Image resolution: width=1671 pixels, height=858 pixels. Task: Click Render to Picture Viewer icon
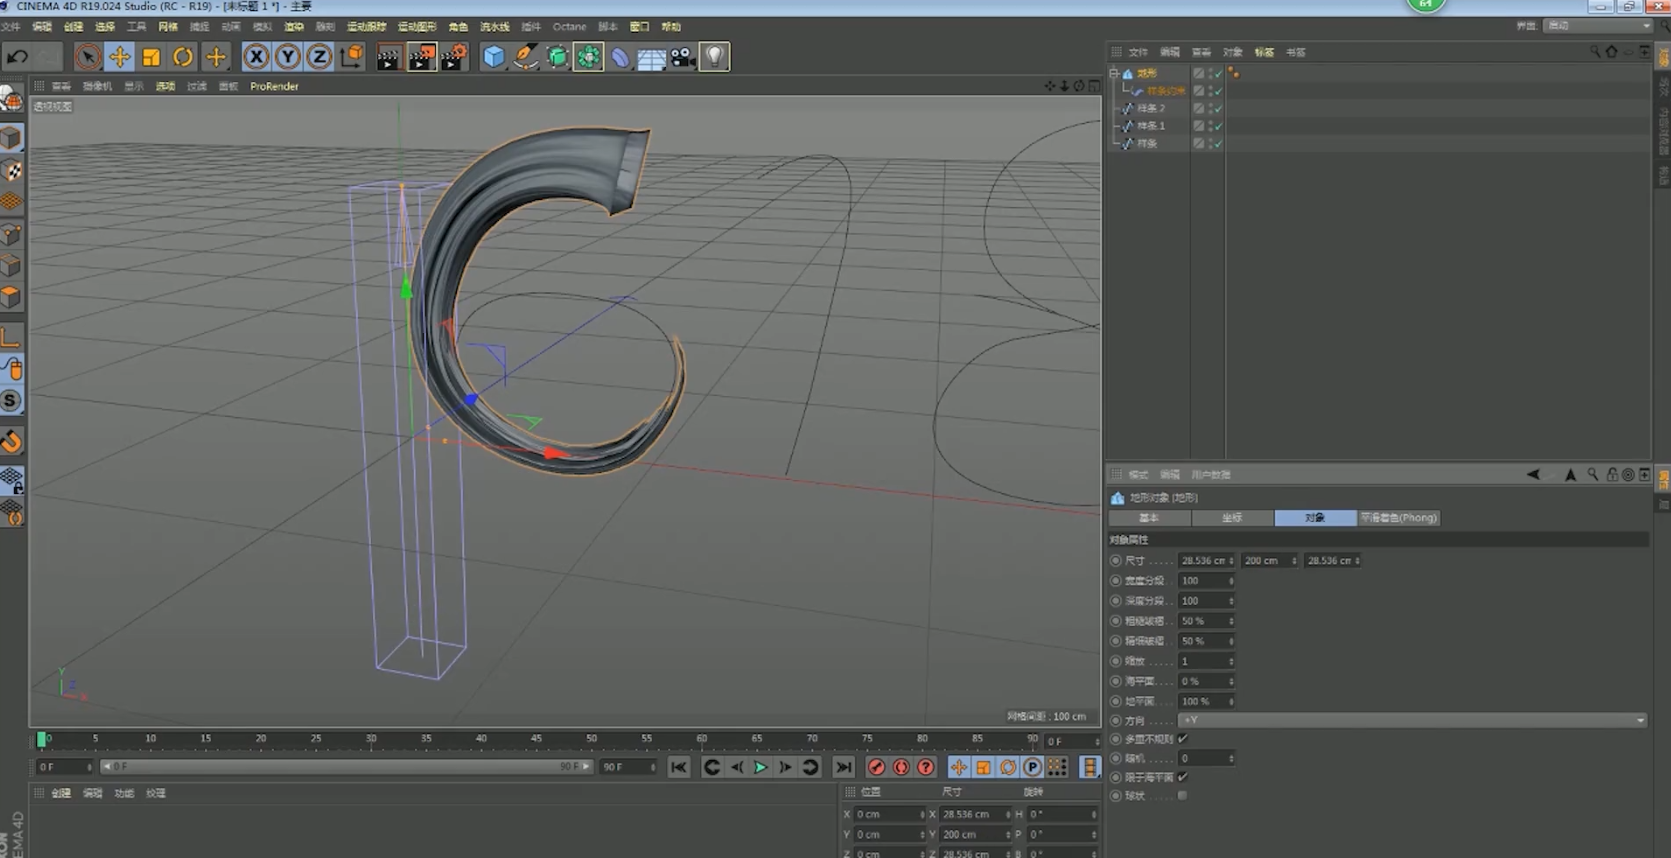[x=422, y=57]
